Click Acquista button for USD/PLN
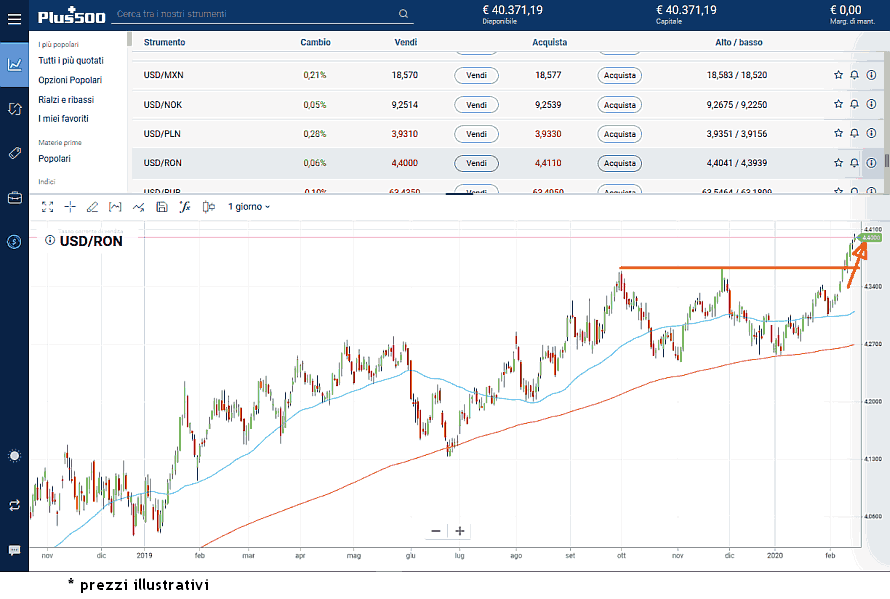The image size is (890, 599). click(x=619, y=134)
